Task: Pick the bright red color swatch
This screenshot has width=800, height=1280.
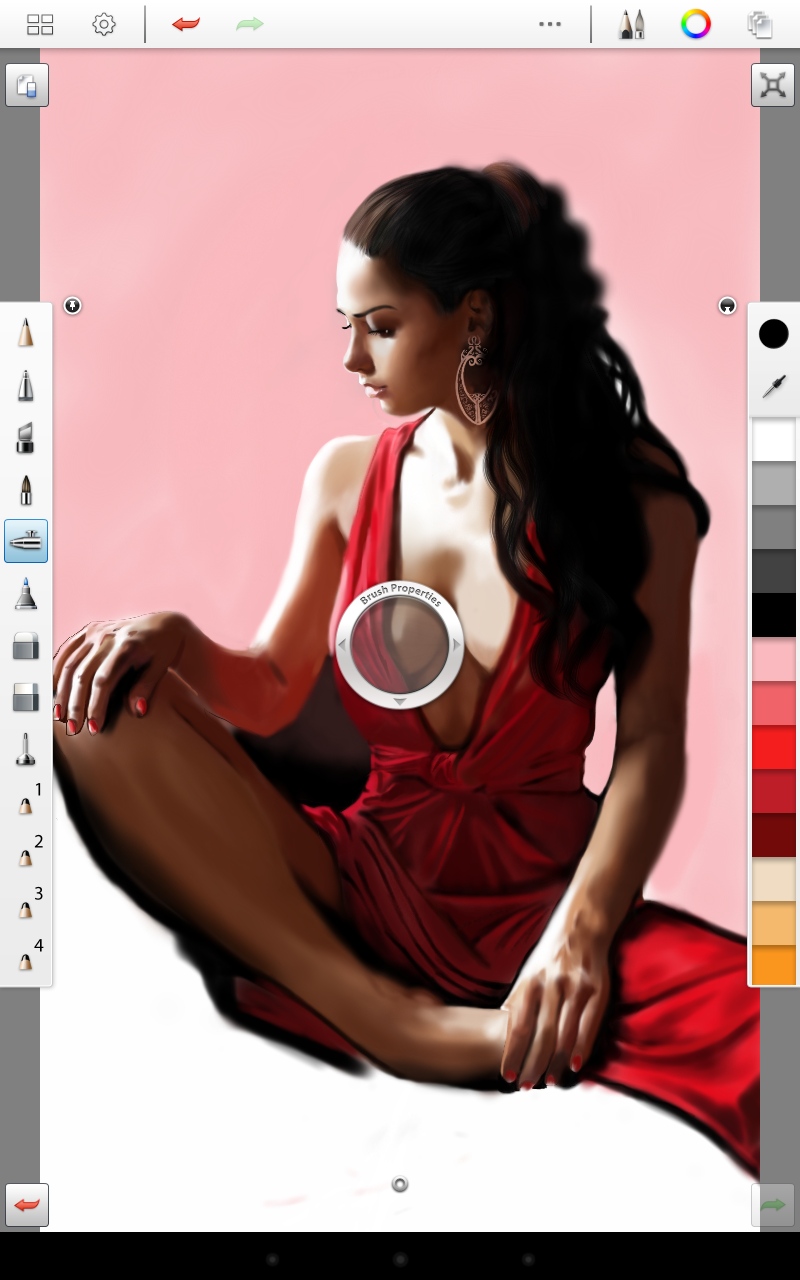Action: (x=774, y=748)
